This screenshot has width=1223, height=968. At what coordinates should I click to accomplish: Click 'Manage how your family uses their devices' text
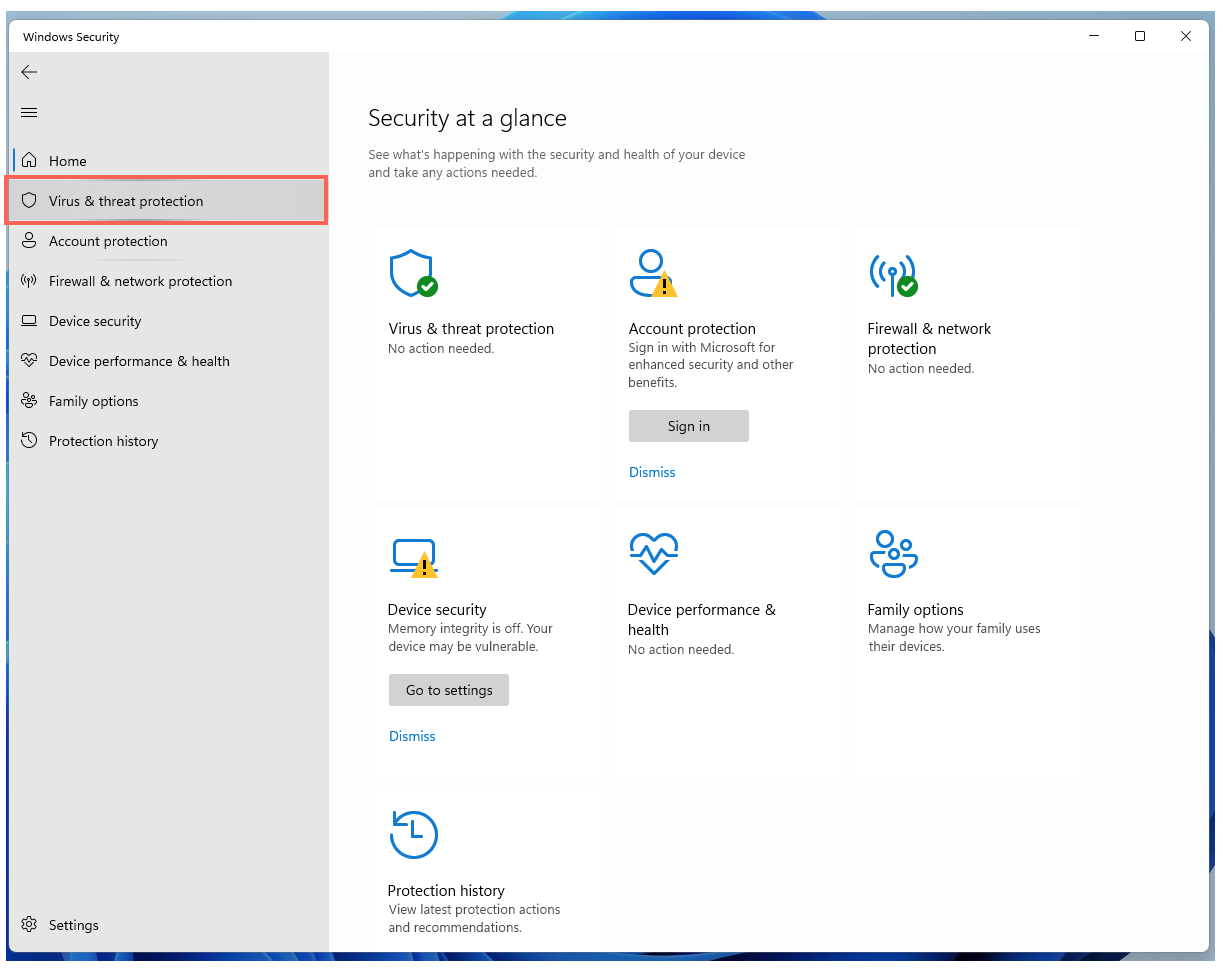click(954, 637)
